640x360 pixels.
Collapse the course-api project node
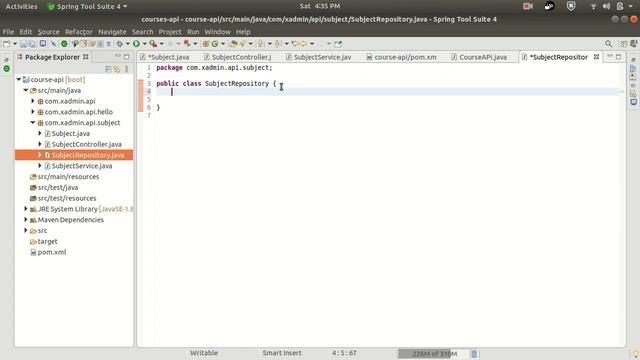(x=19, y=80)
